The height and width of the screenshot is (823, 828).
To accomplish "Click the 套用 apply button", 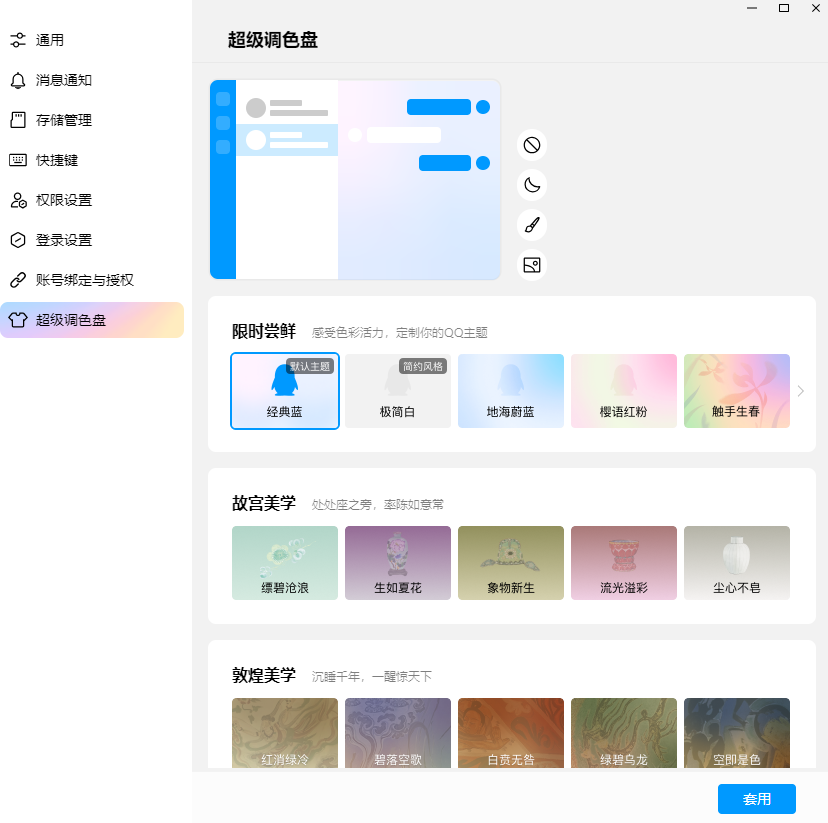I will (x=756, y=799).
